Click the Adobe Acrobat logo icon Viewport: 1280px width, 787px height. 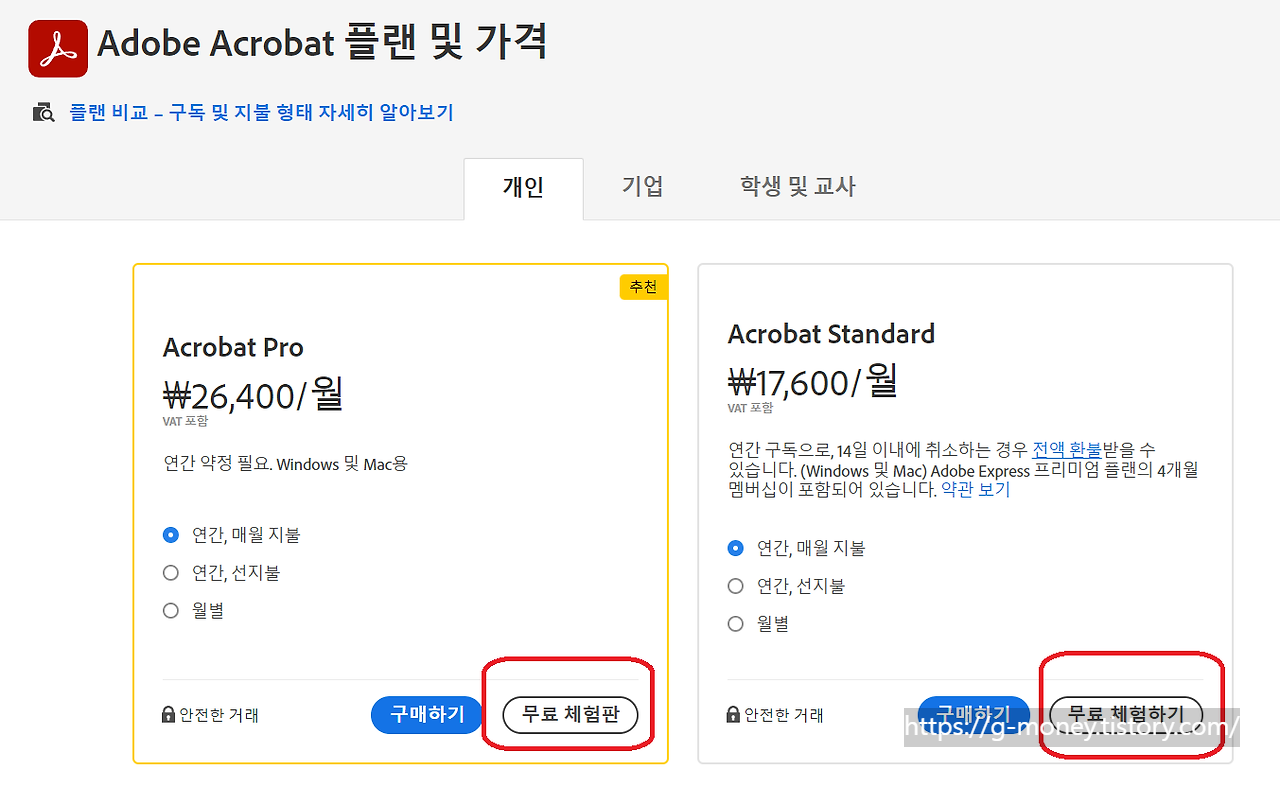pyautogui.click(x=58, y=48)
